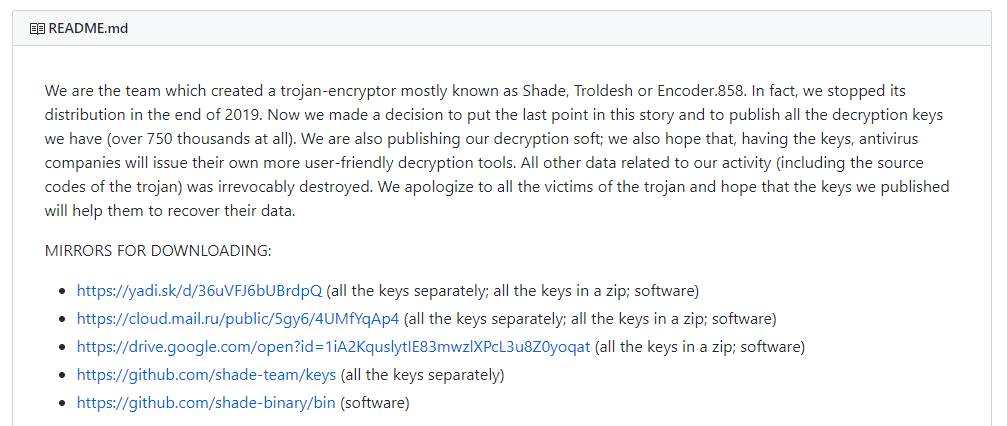Visit the github.com/shade-binary/bin repository link

pyautogui.click(x=206, y=403)
